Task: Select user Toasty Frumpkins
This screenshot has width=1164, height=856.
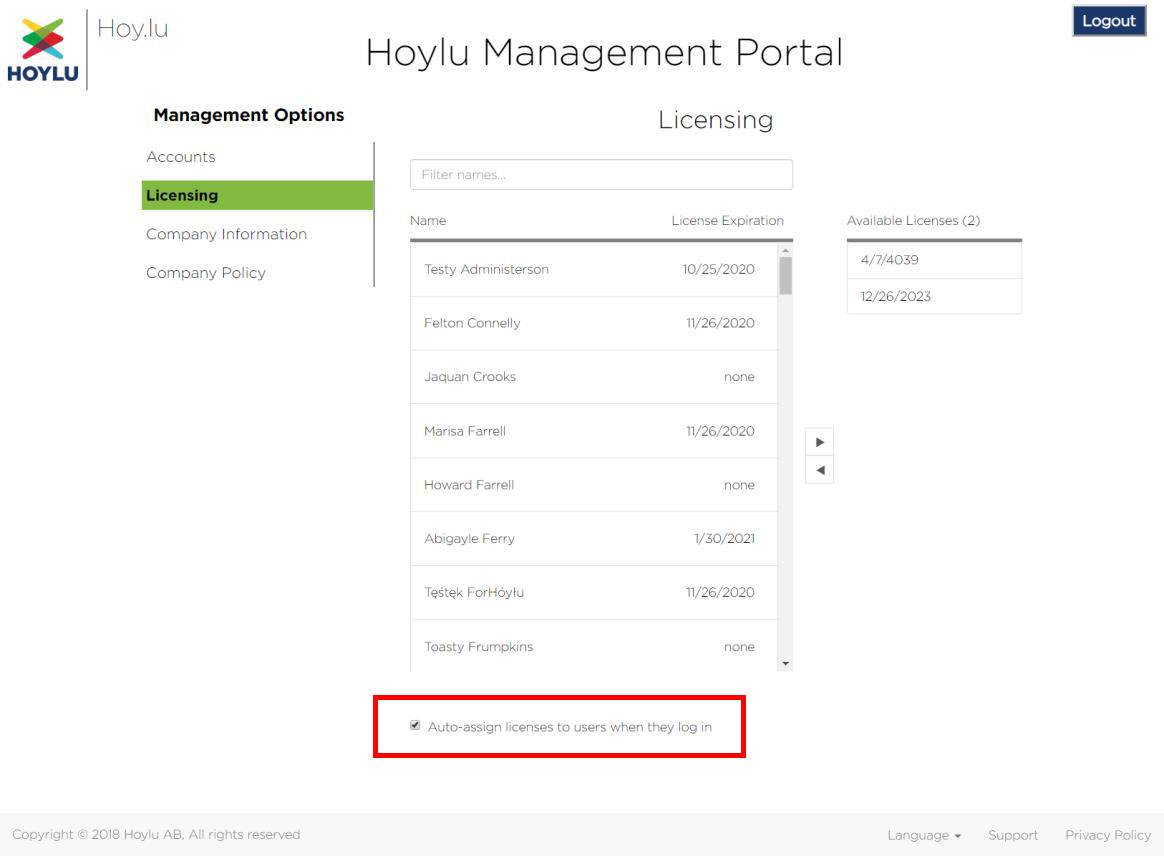Action: click(x=594, y=646)
